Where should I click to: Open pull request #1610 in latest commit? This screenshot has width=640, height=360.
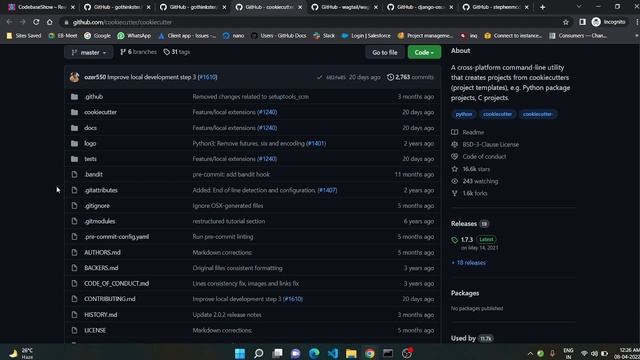click(x=208, y=77)
